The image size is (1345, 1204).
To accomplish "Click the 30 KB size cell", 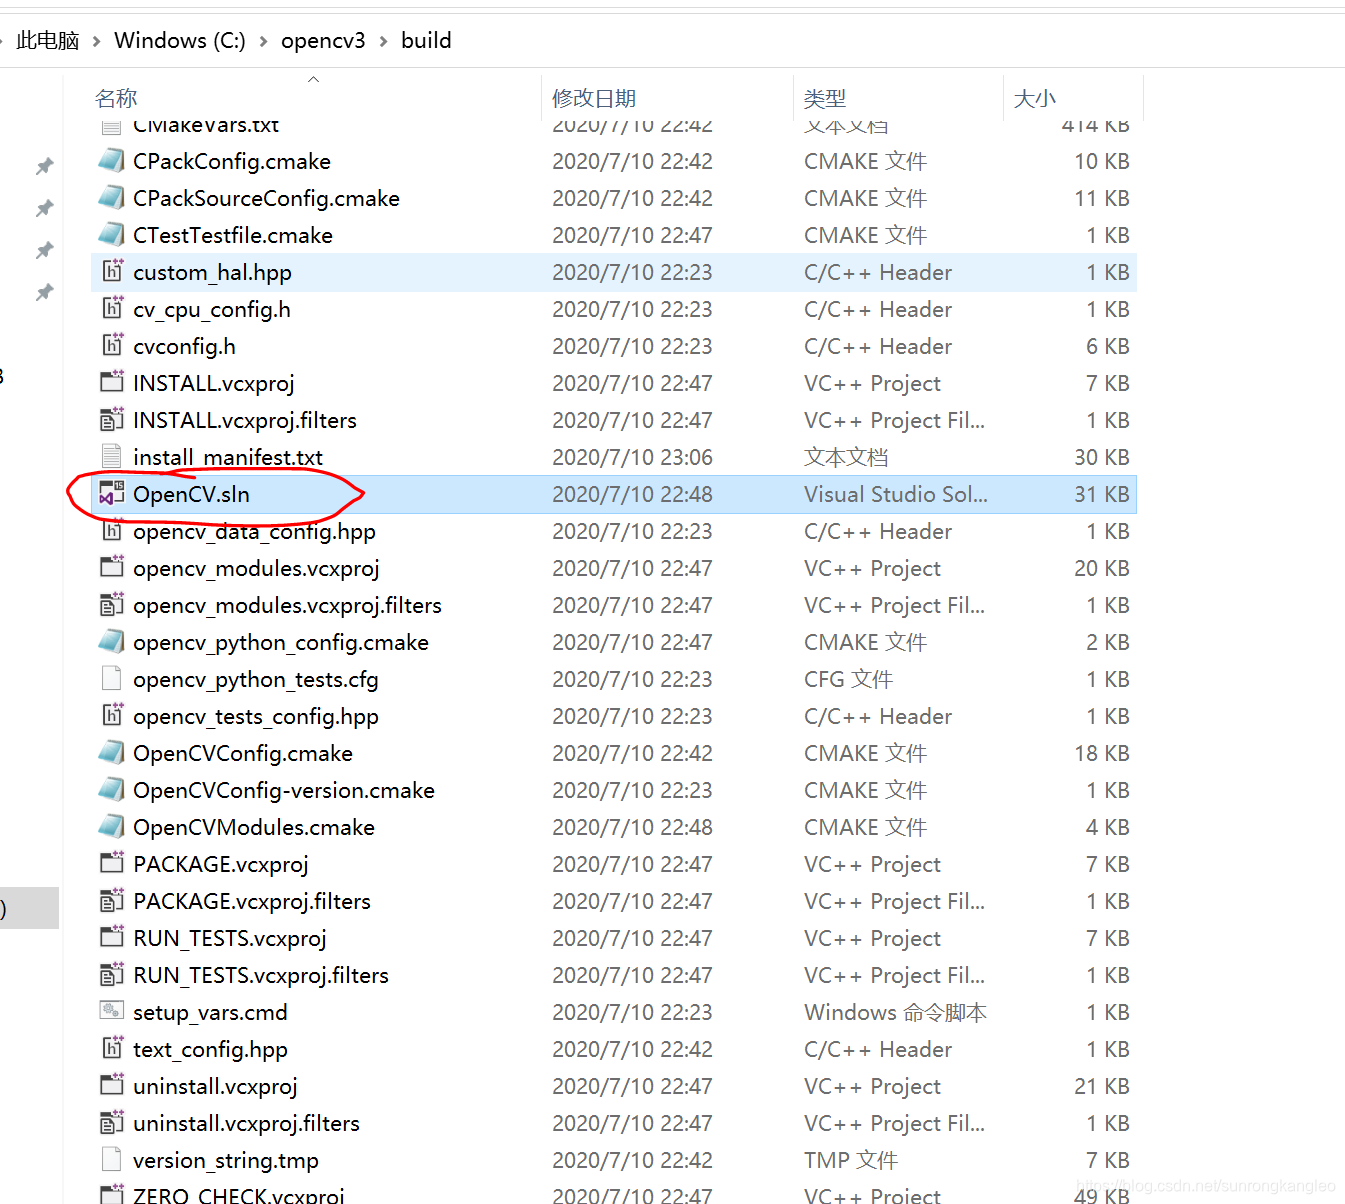I will tap(1102, 457).
